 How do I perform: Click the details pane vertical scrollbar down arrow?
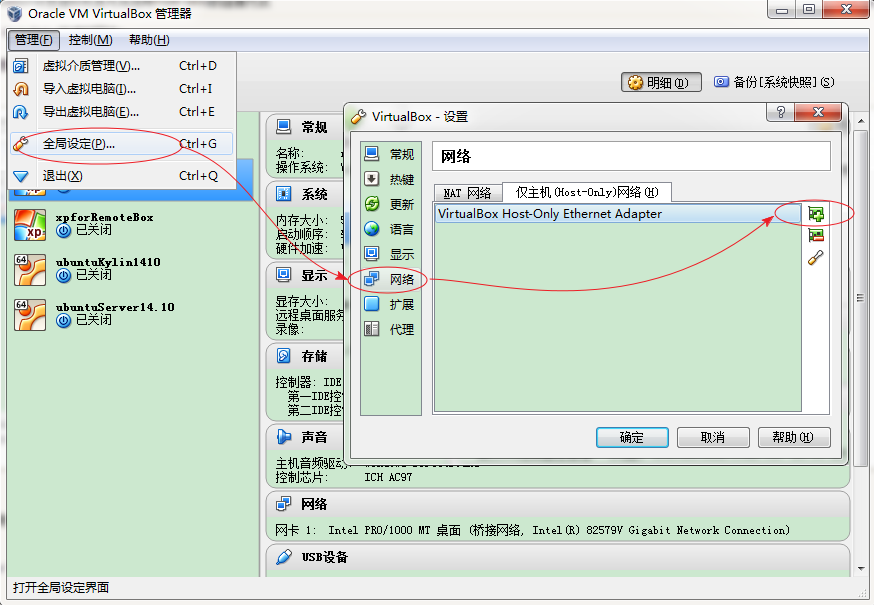pyautogui.click(x=861, y=569)
